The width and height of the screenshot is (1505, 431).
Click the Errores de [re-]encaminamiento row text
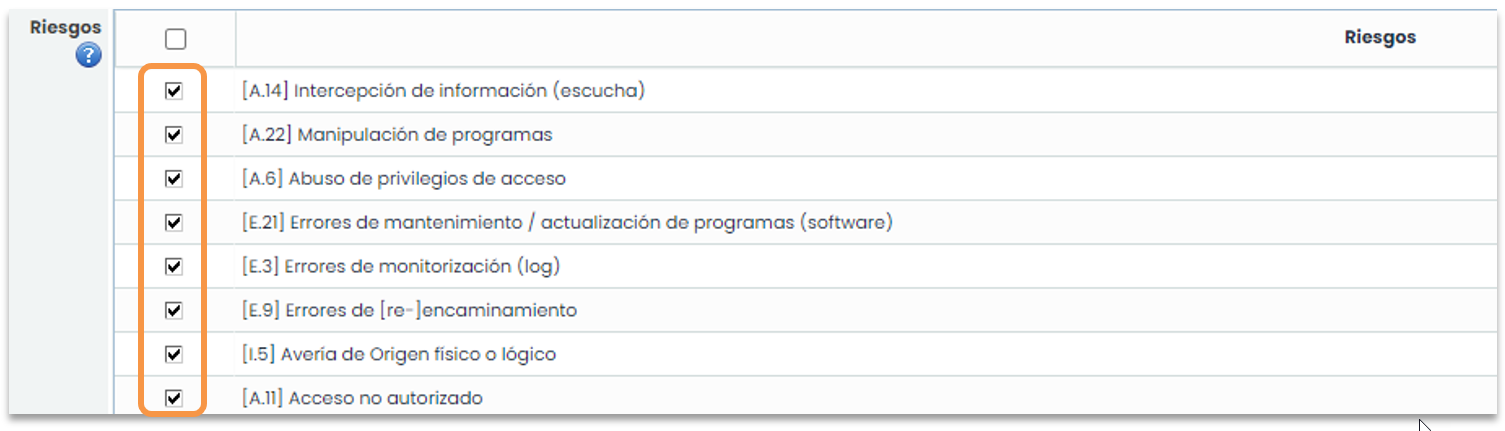[409, 310]
